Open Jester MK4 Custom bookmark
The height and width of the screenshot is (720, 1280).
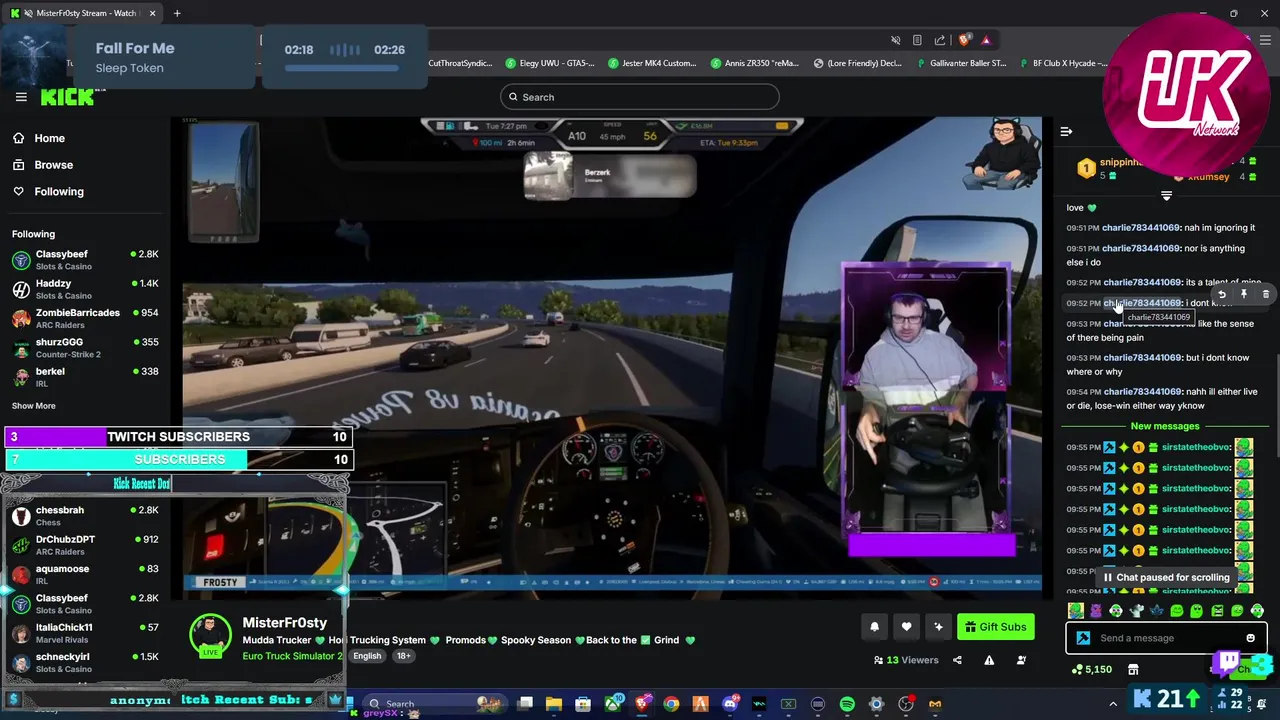651,63
